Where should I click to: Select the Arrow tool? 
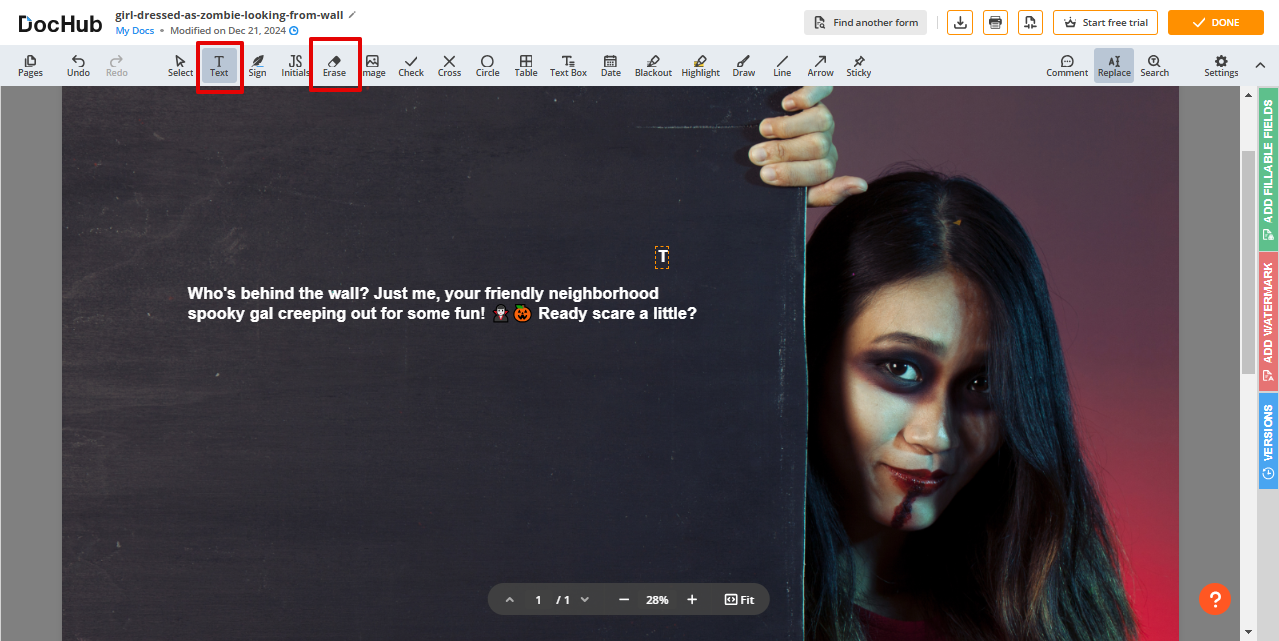(x=820, y=66)
